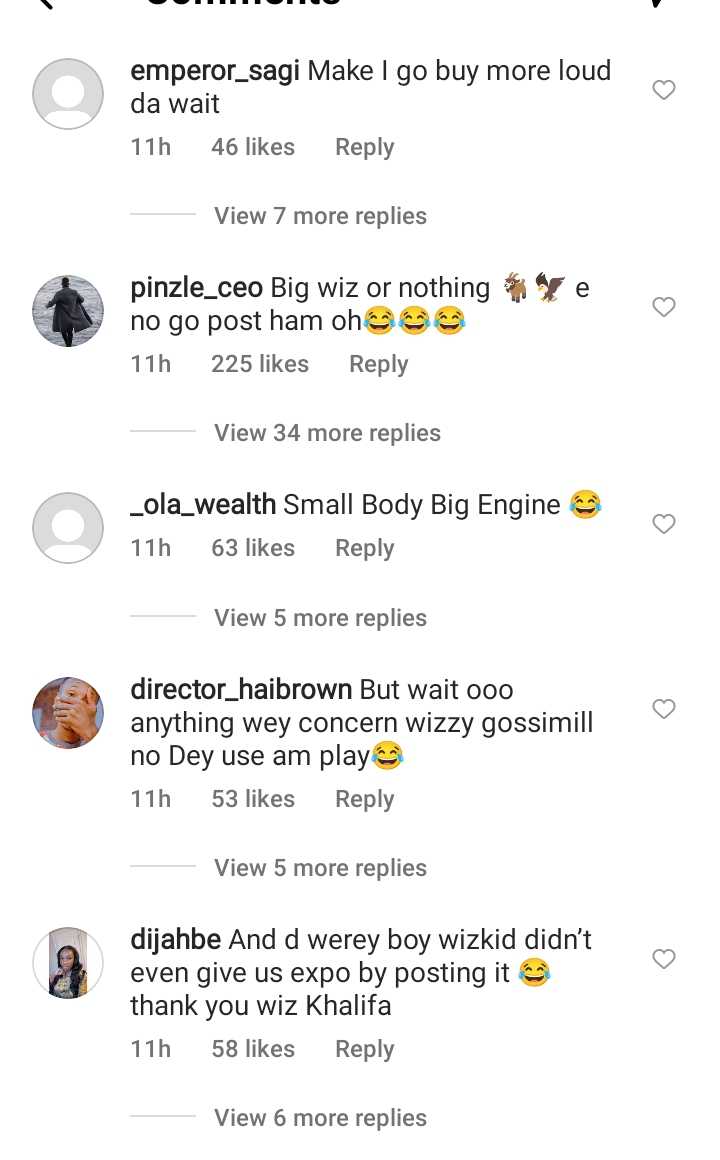Screen dimensions: 720x1160
Task: Reply to emperor_sagi's comment
Action: (x=364, y=147)
